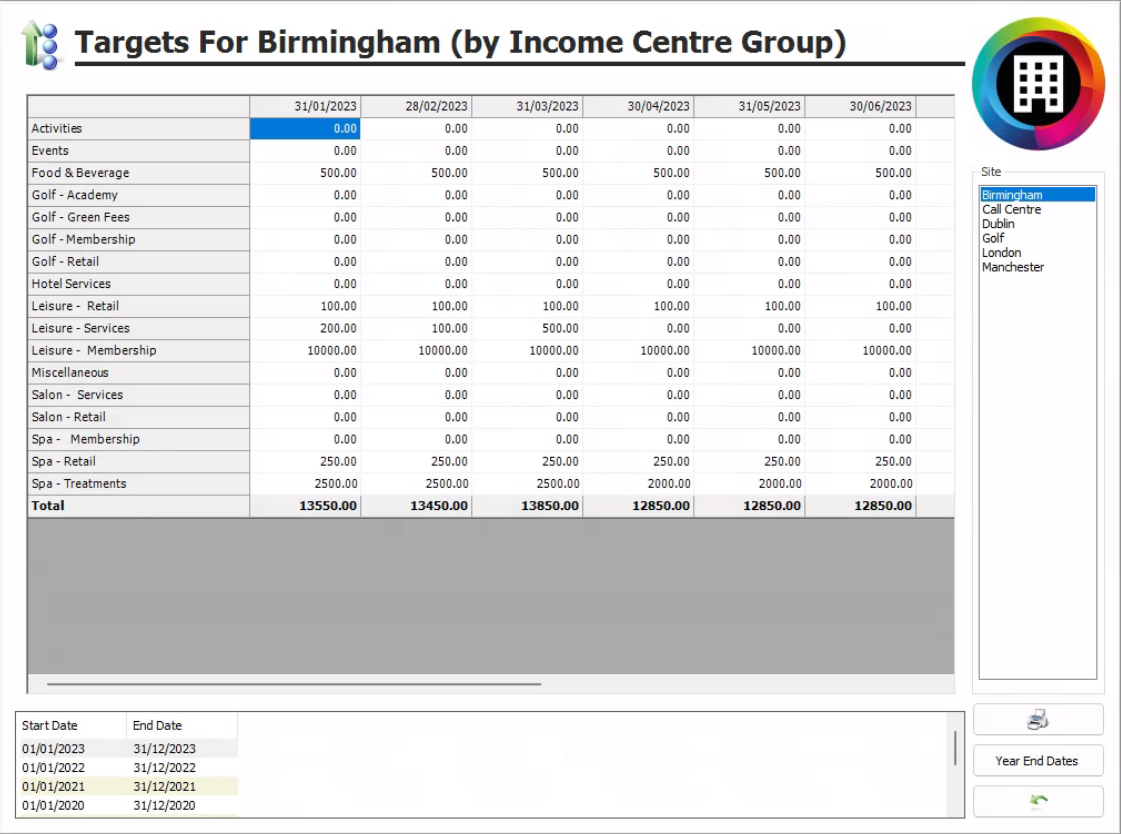Viewport: 1121px width, 834px height.
Task: Open Year End Dates
Action: [1037, 760]
